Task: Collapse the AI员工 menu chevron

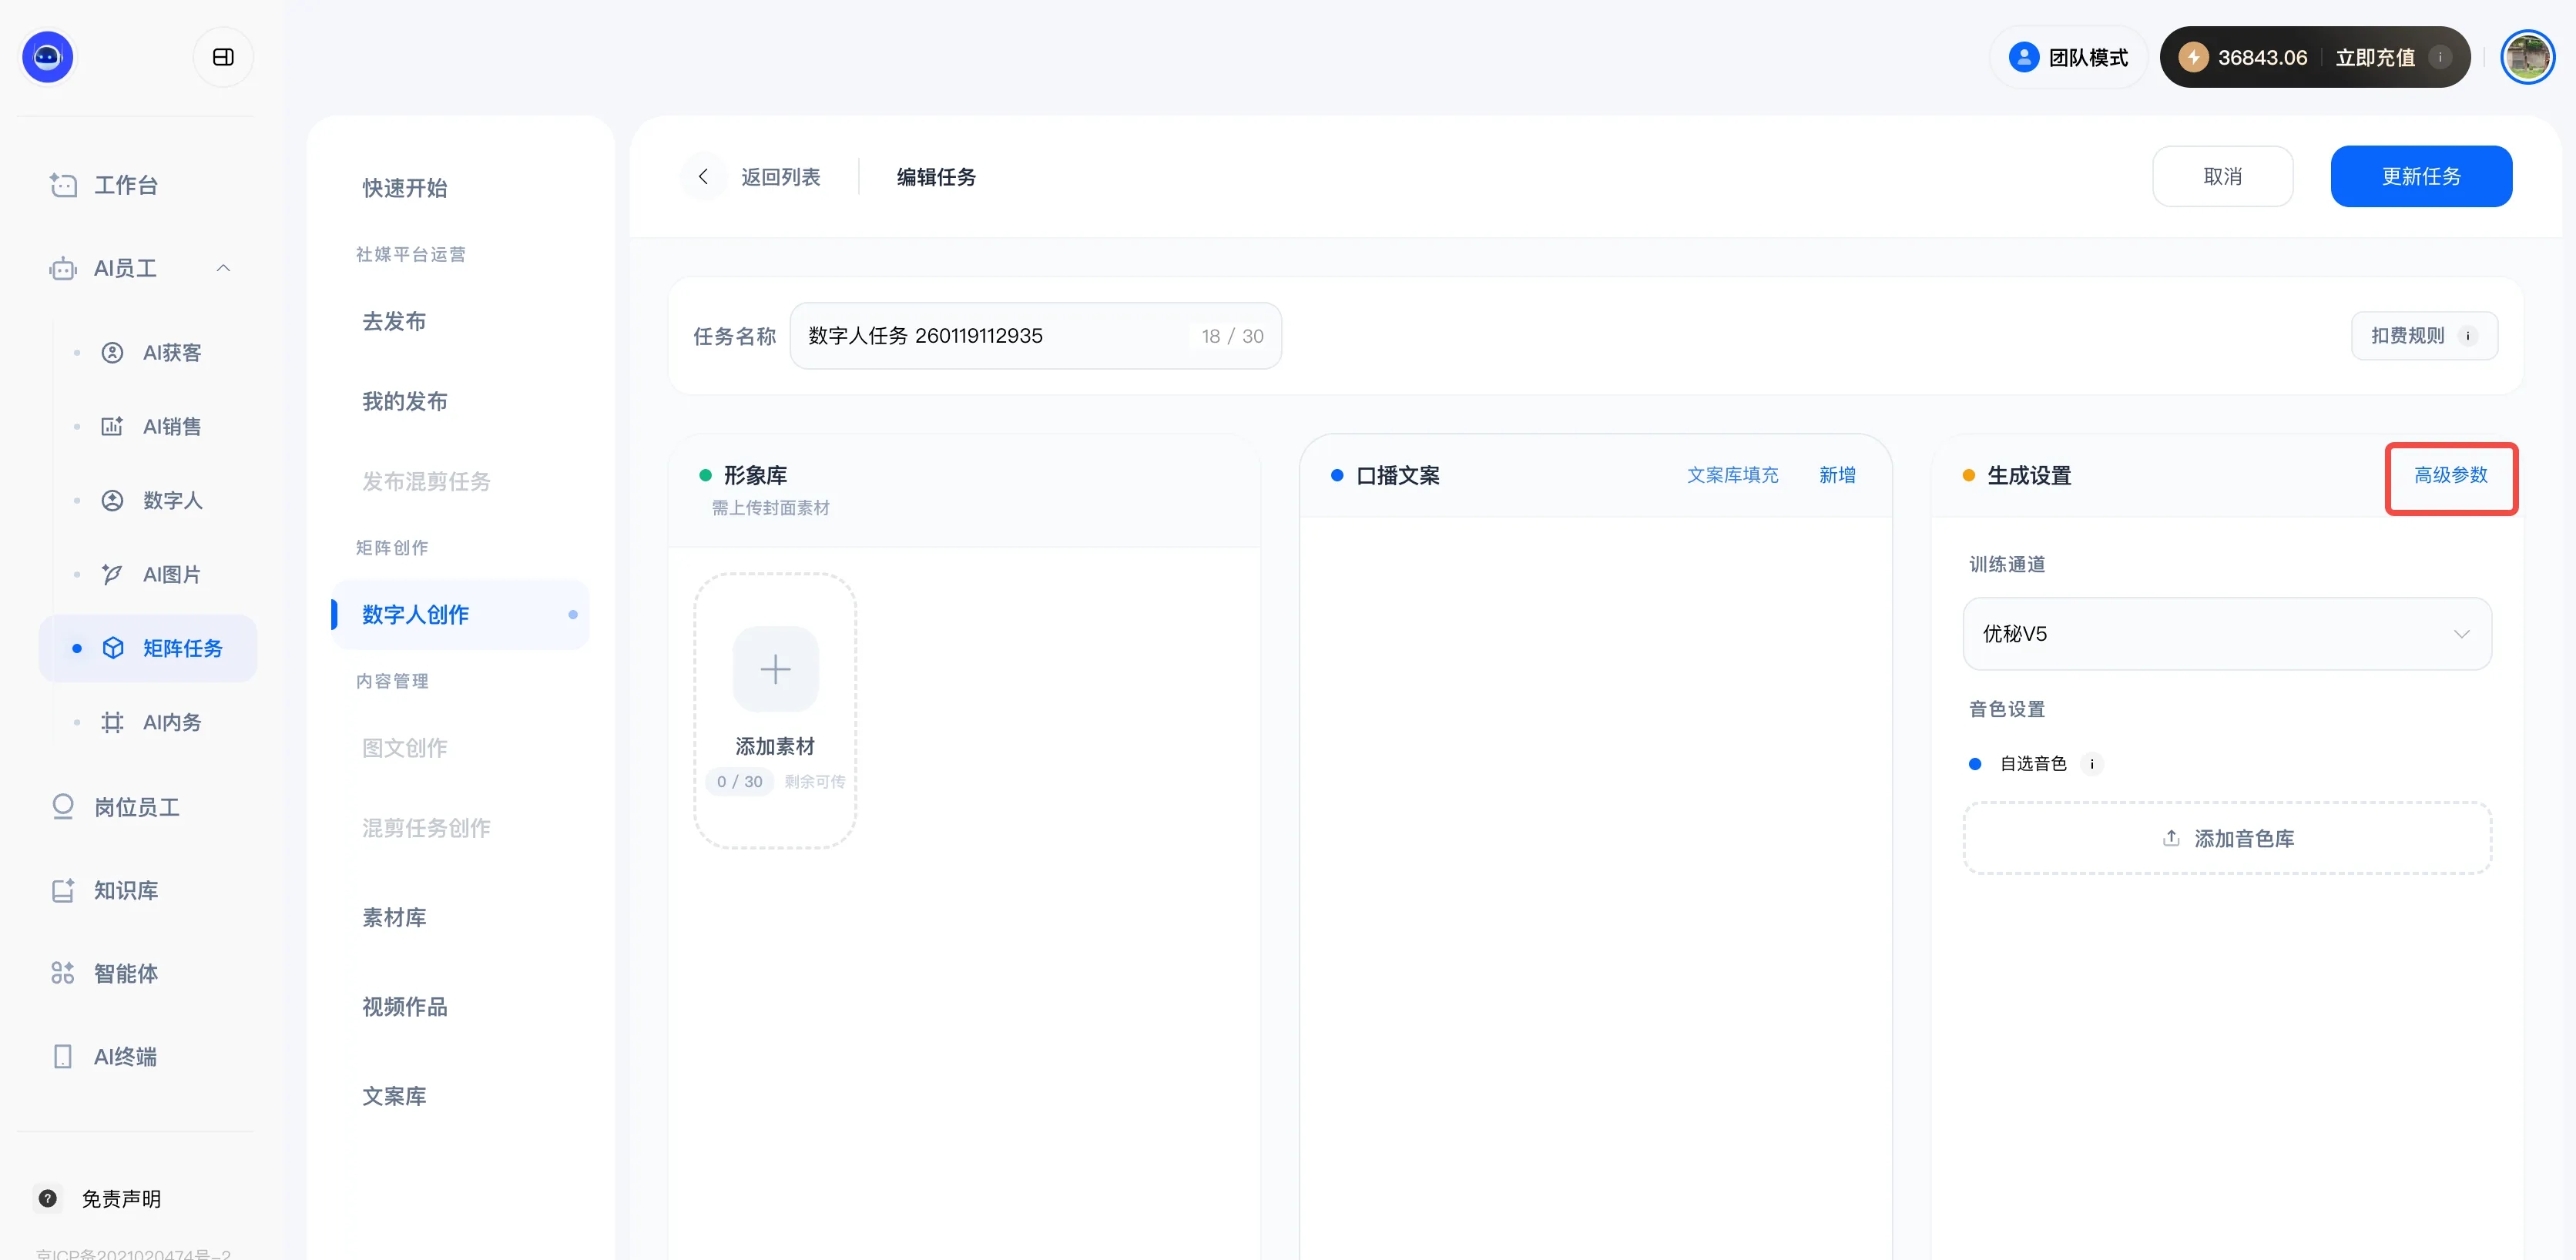Action: (223, 268)
